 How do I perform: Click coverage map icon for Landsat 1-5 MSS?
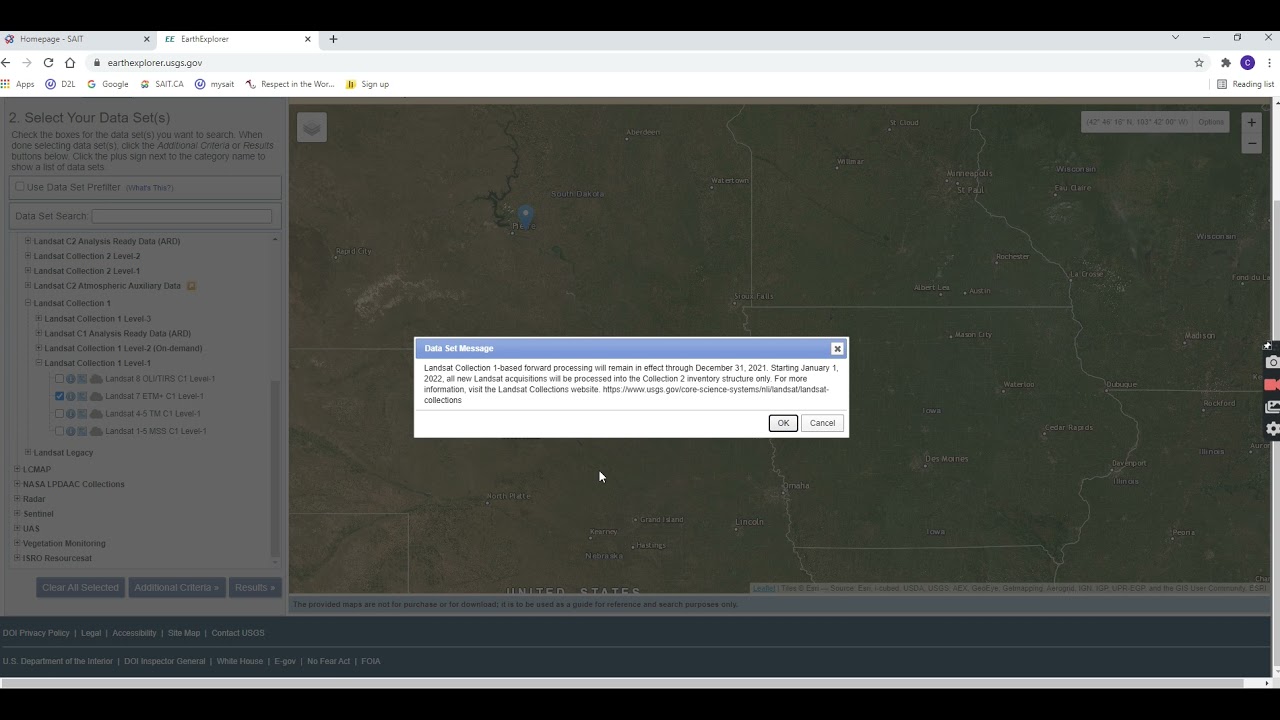83,431
